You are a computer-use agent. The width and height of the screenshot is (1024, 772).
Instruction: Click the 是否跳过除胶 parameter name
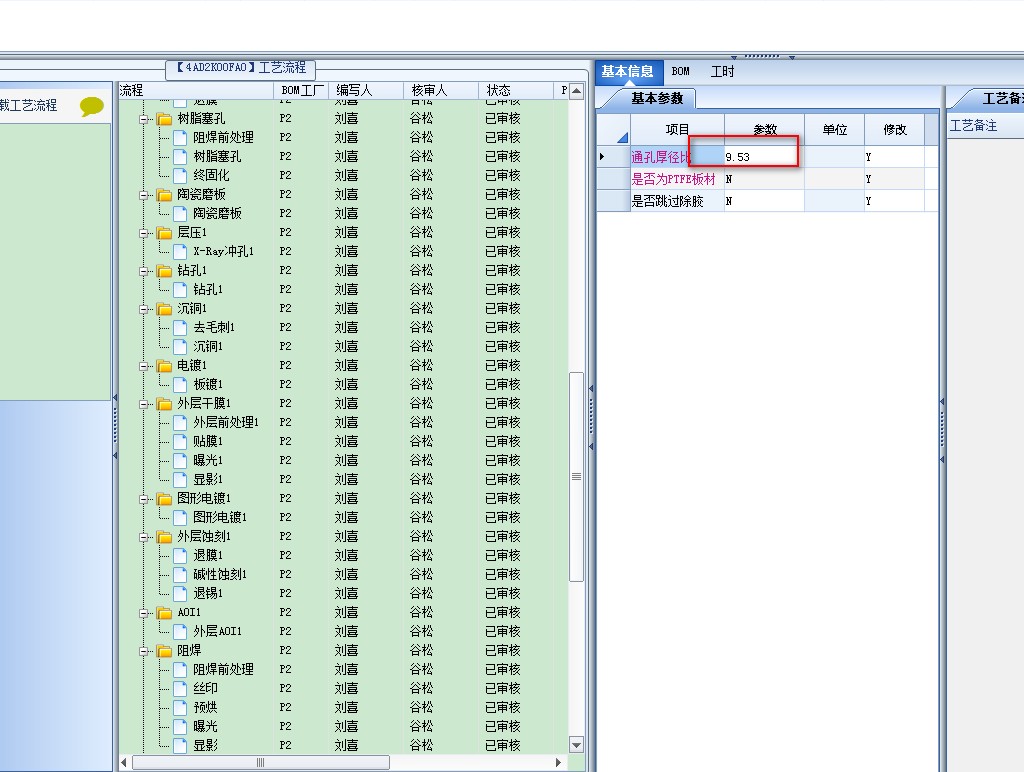pyautogui.click(x=667, y=201)
